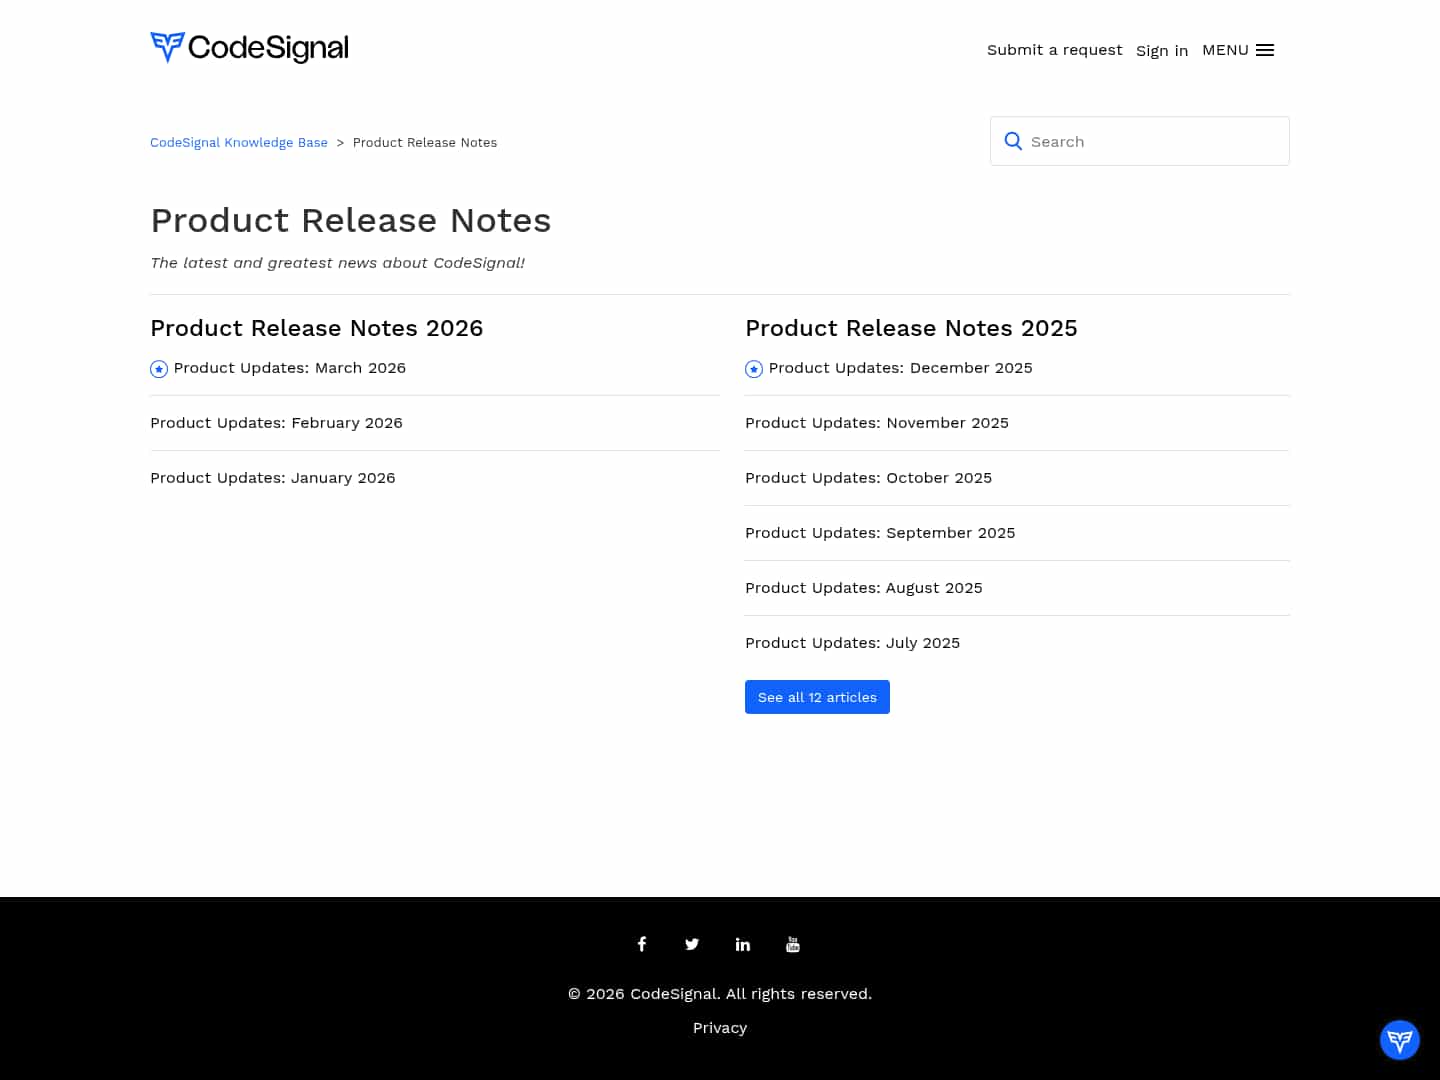1440x1080 pixels.
Task: Open CodeSignal's YouTube icon
Action: click(x=793, y=944)
